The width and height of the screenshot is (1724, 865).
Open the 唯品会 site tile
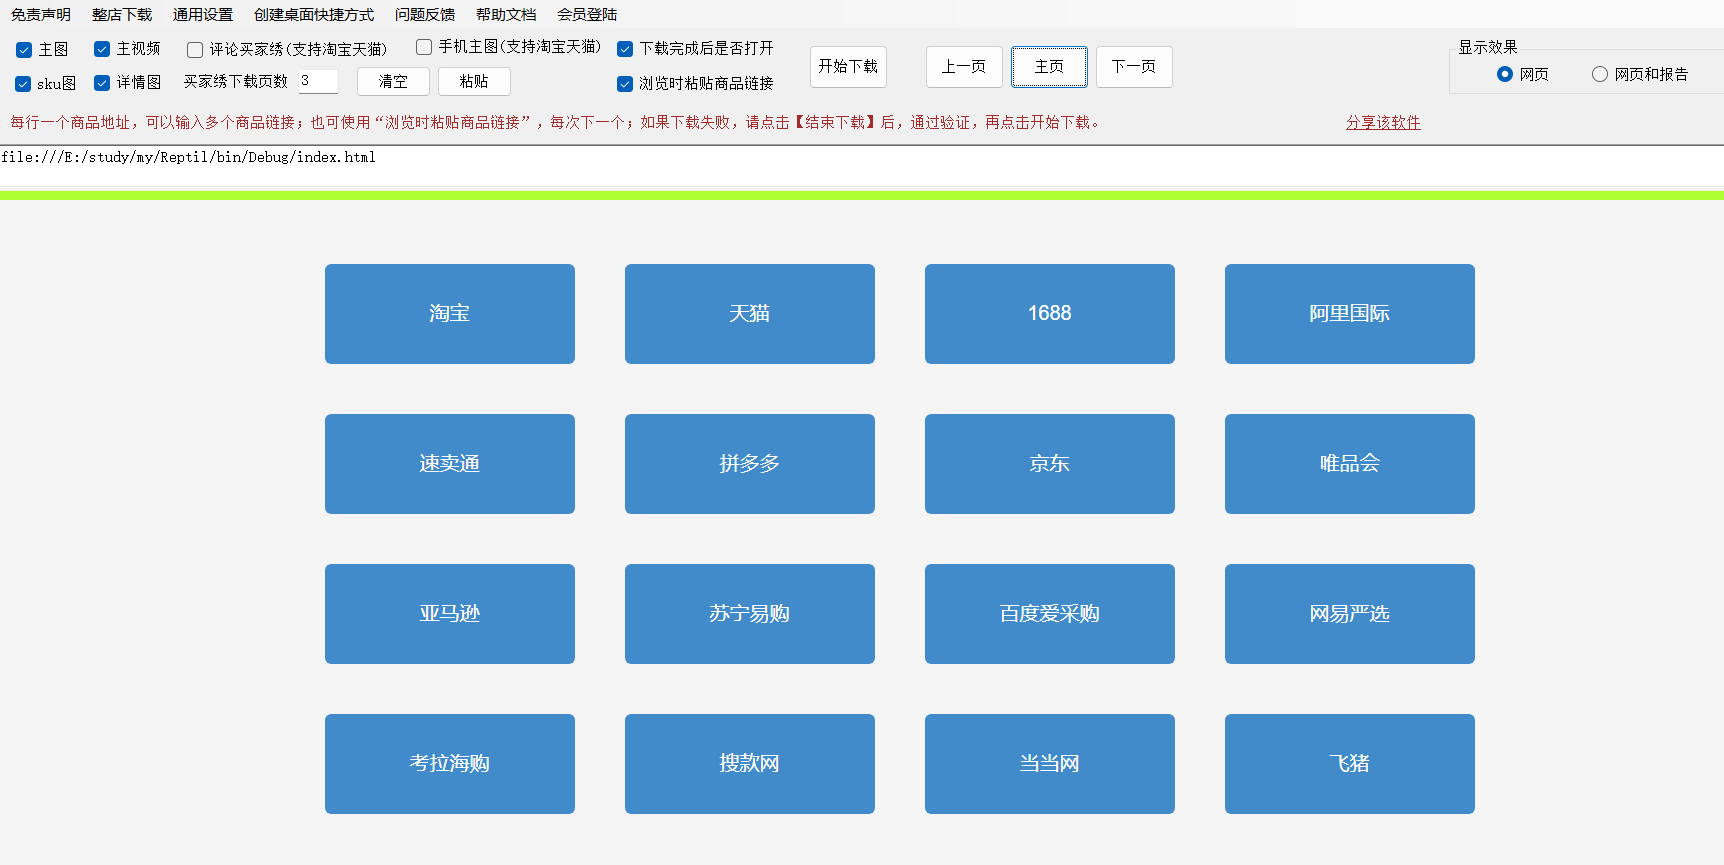pyautogui.click(x=1350, y=464)
